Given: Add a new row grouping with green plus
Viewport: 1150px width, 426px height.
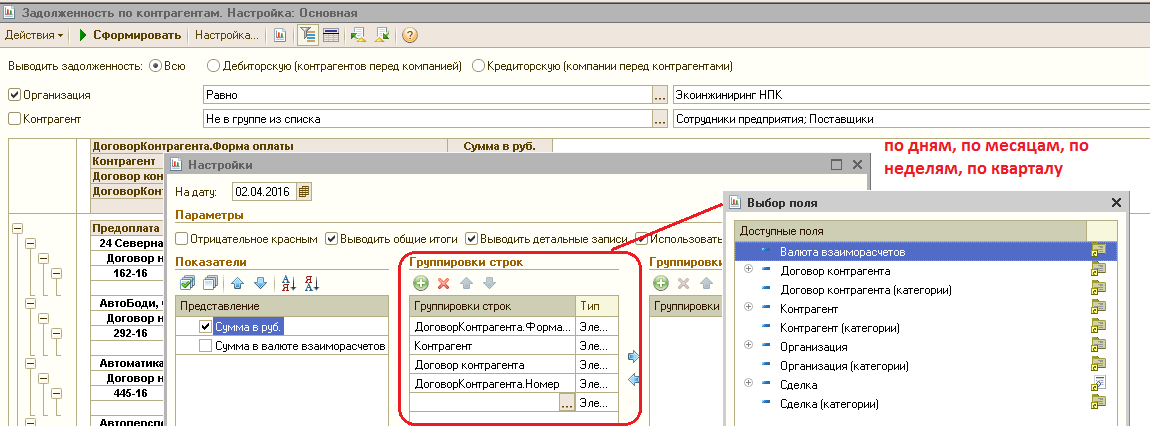Looking at the screenshot, I should (421, 284).
